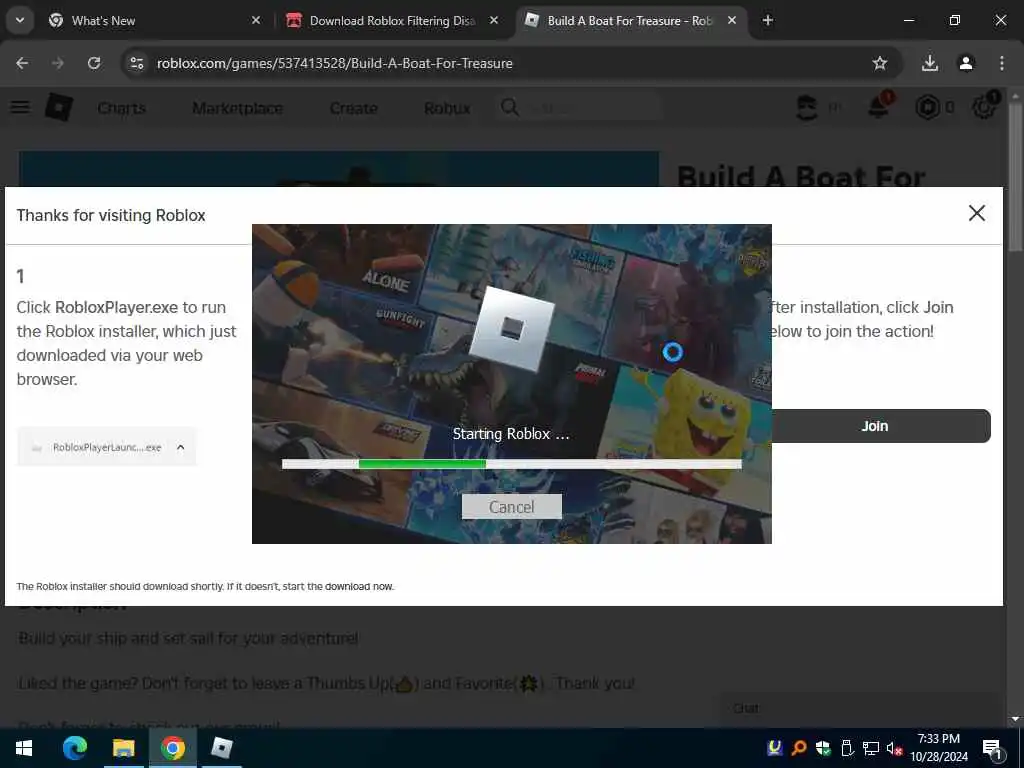Click the address bar URL

pos(334,63)
